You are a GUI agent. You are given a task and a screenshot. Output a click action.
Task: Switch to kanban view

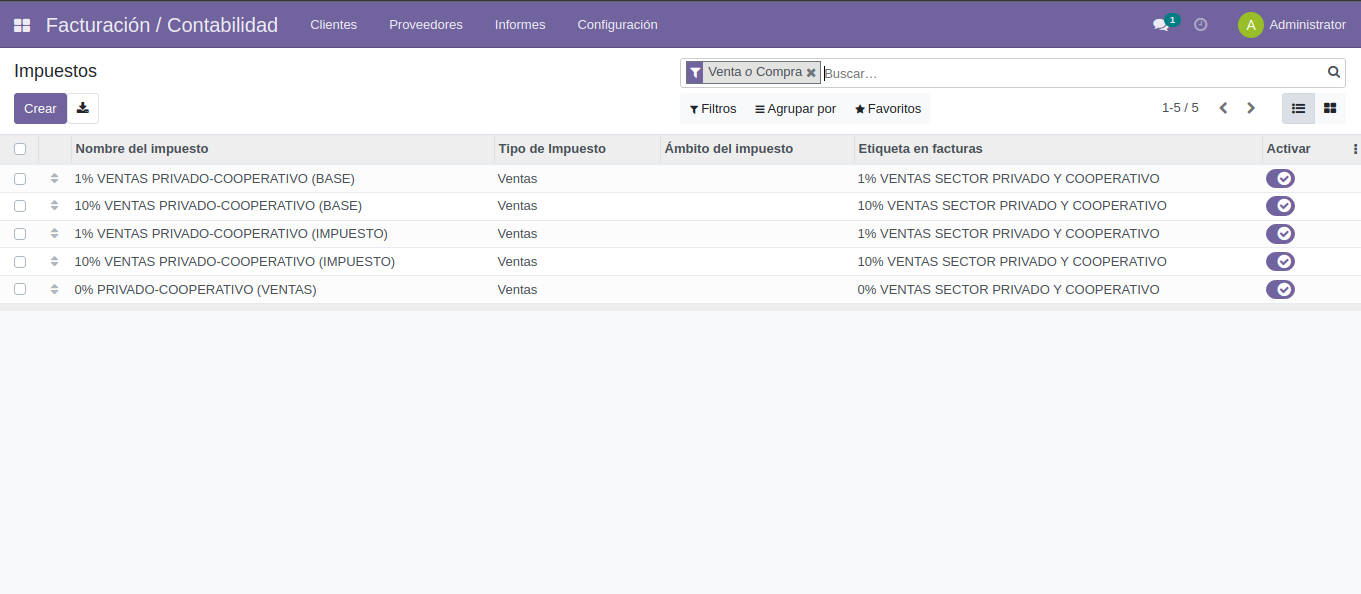[1329, 108]
